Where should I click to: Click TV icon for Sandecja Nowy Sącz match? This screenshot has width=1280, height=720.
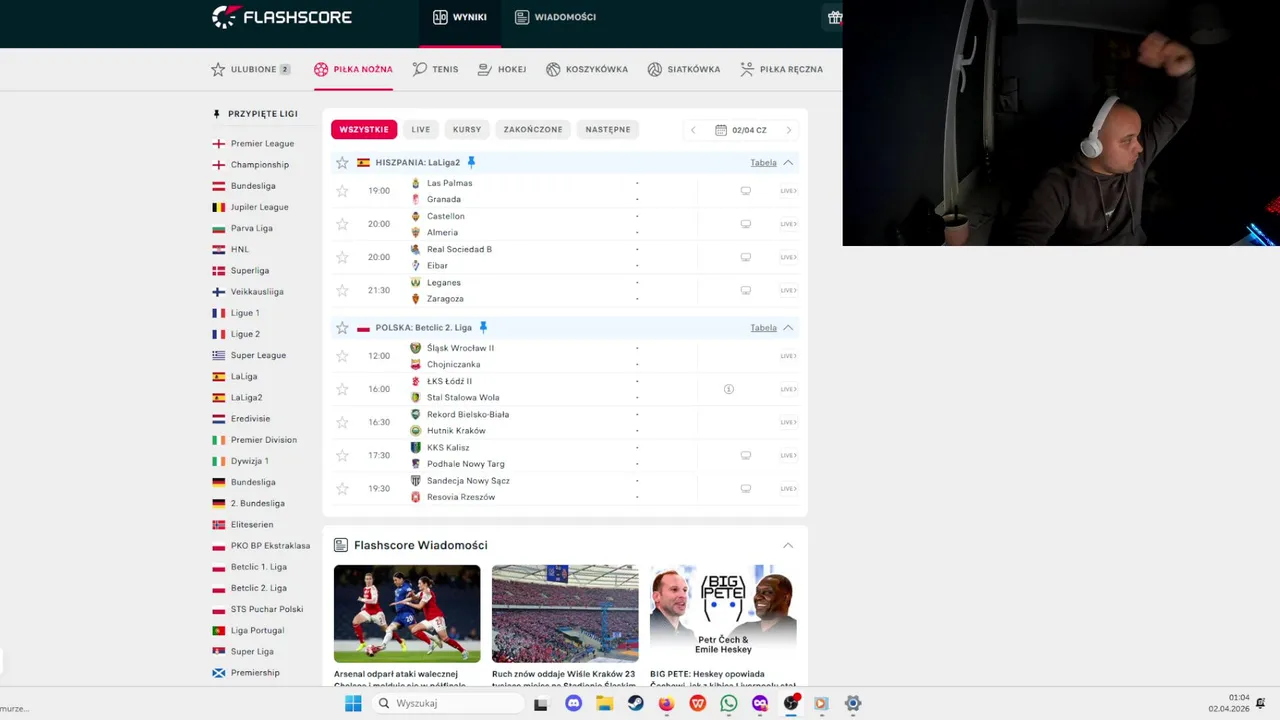click(x=745, y=489)
